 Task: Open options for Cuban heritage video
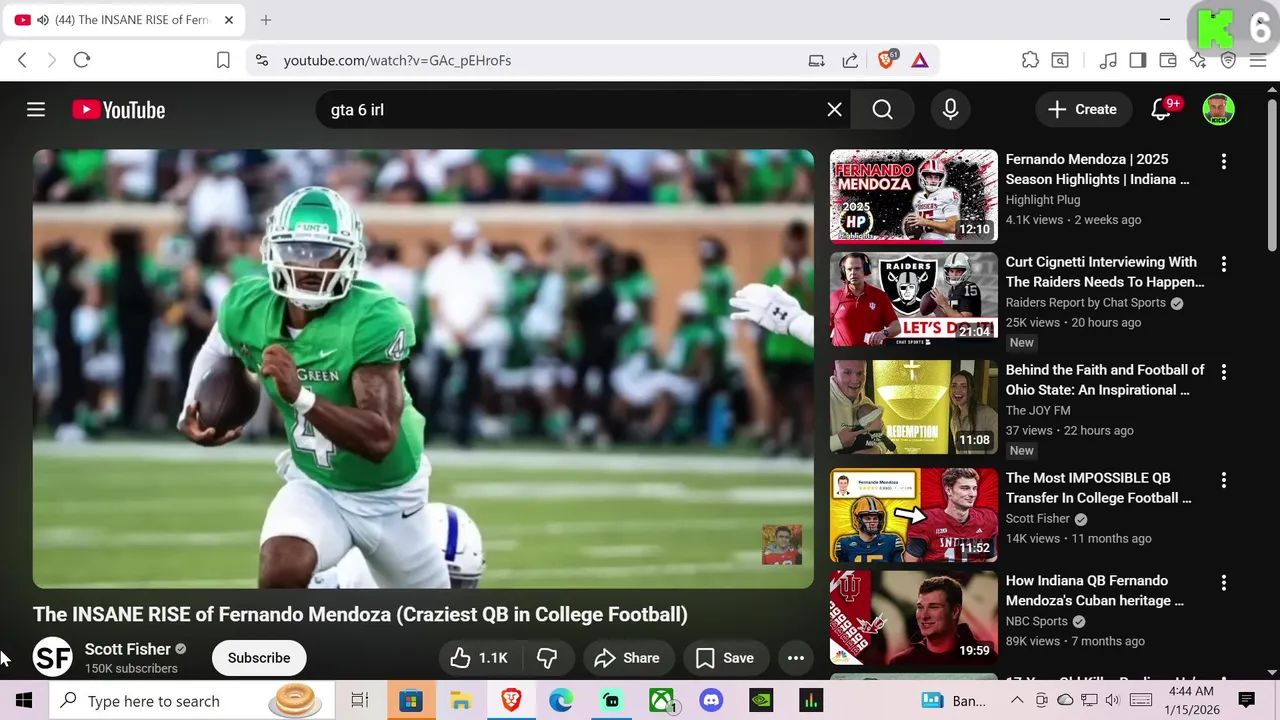pos(1223,583)
